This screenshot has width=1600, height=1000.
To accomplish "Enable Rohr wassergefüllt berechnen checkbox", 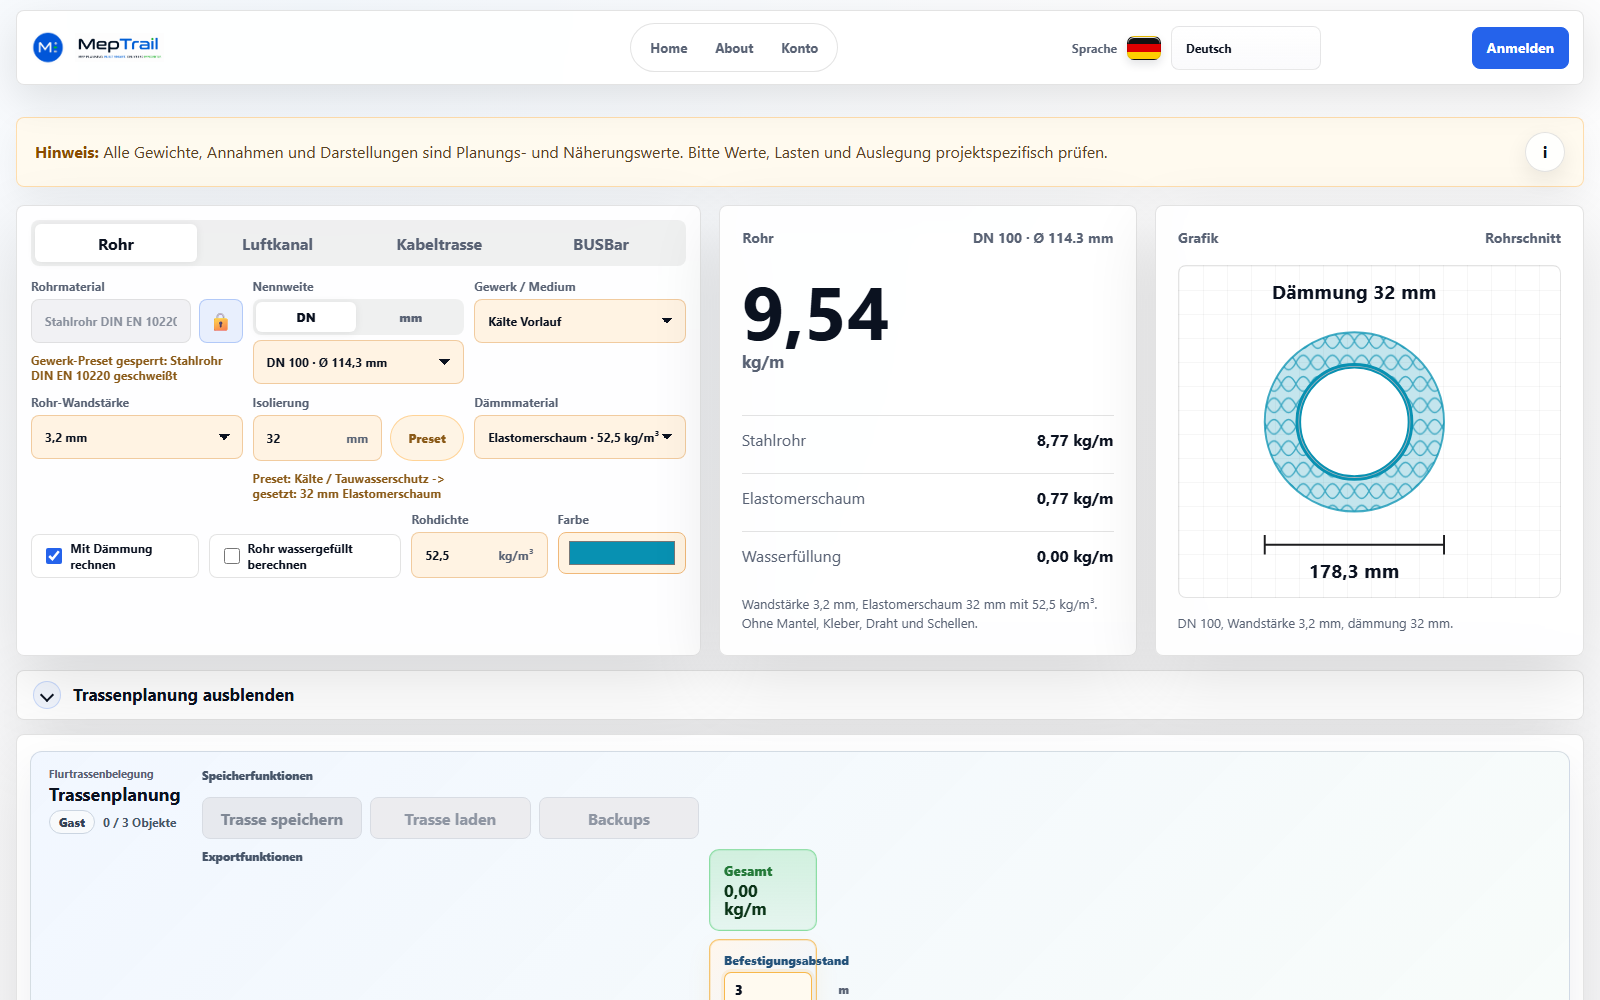I will (x=232, y=556).
